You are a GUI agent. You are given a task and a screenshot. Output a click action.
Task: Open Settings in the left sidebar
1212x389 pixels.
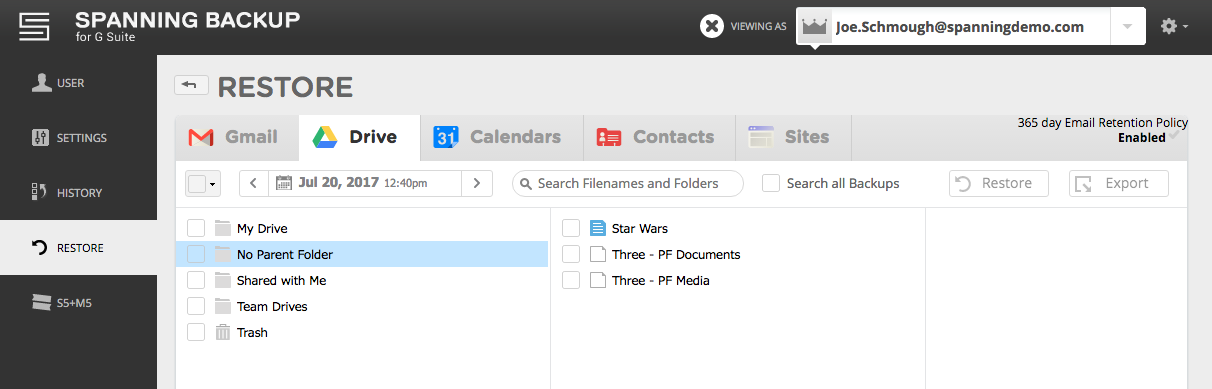78,137
